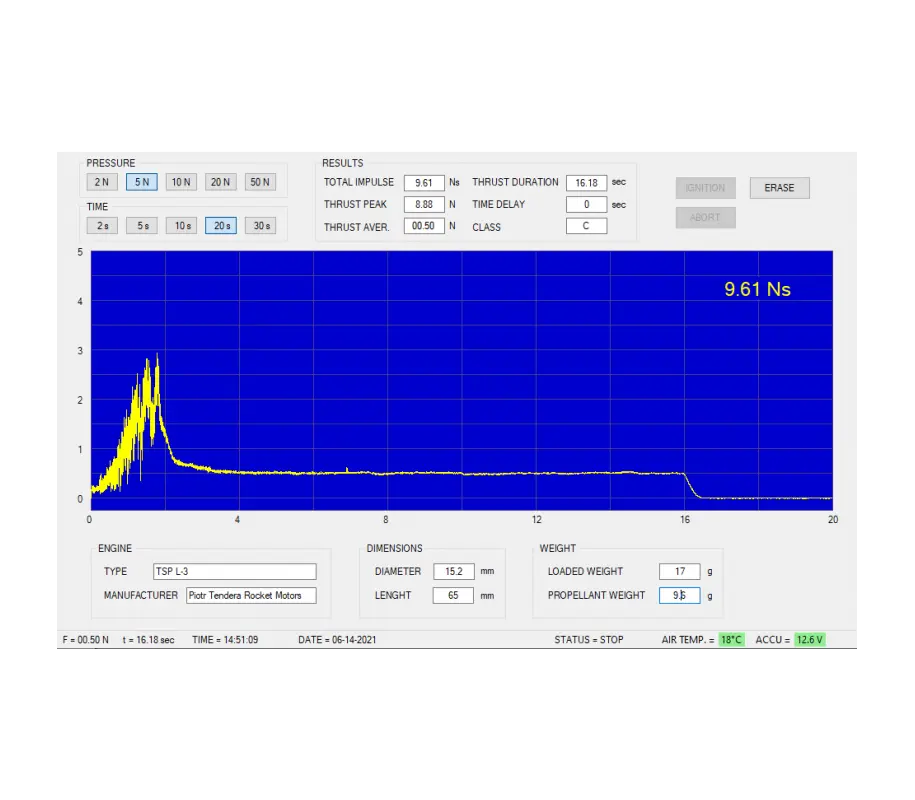Click the TOTAL IMPULSE label

tap(359, 182)
